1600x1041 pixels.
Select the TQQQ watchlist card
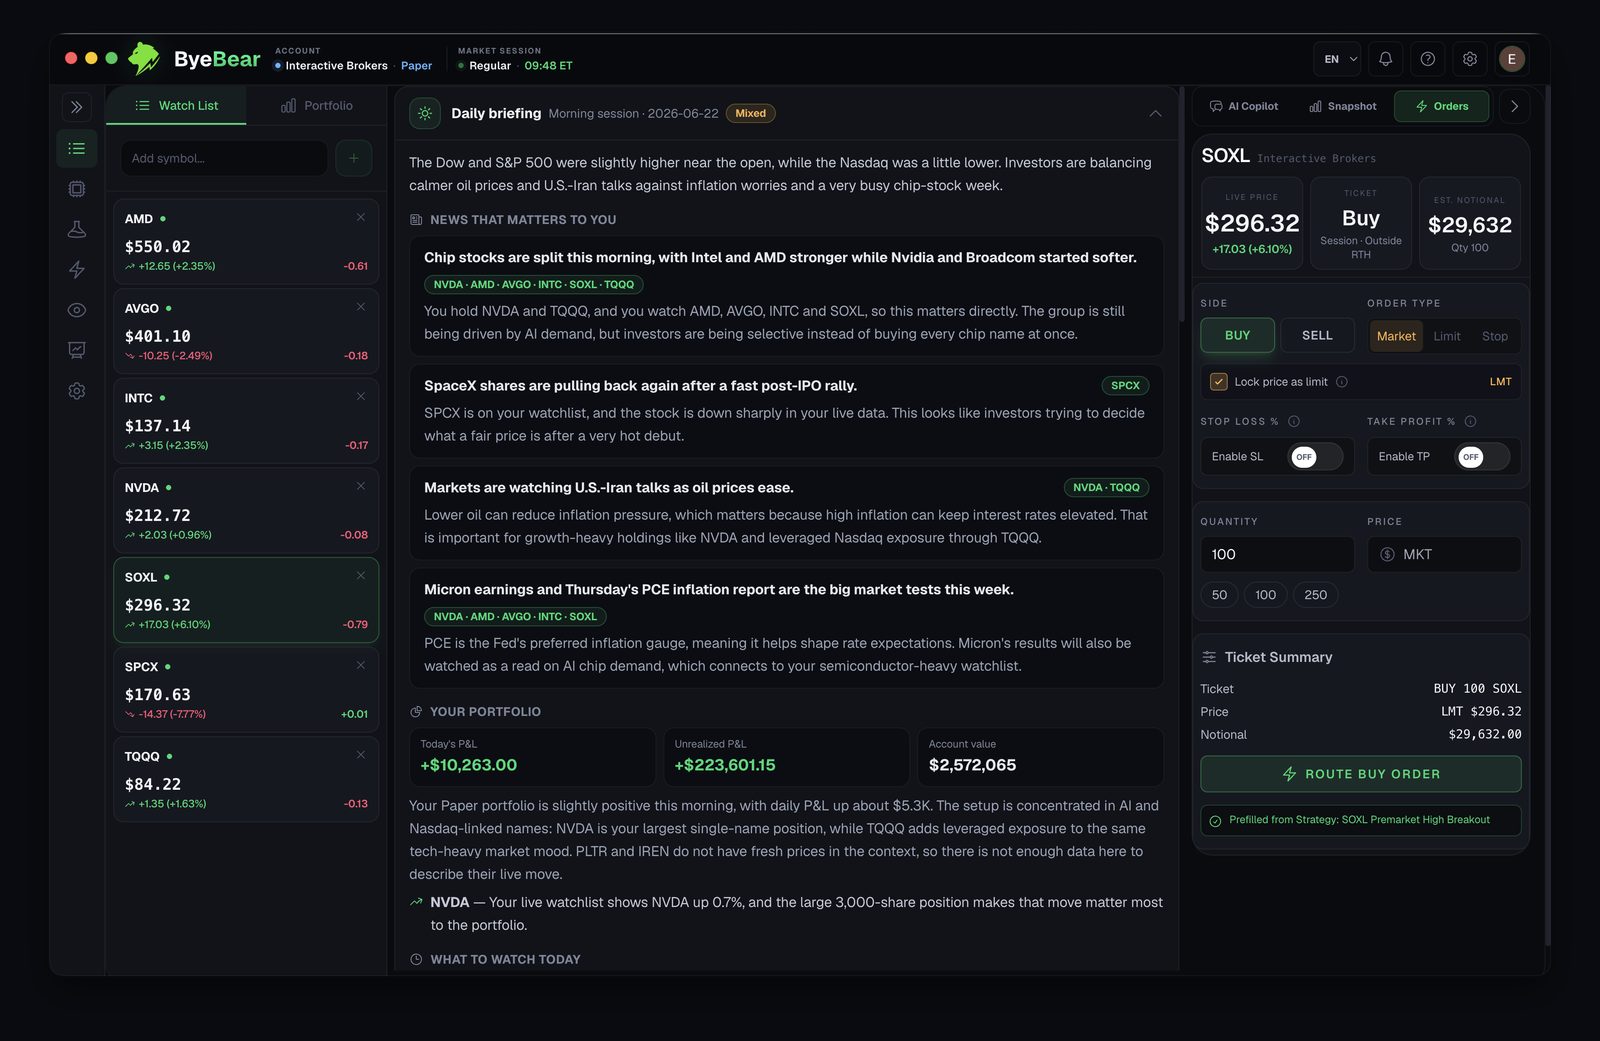[246, 779]
